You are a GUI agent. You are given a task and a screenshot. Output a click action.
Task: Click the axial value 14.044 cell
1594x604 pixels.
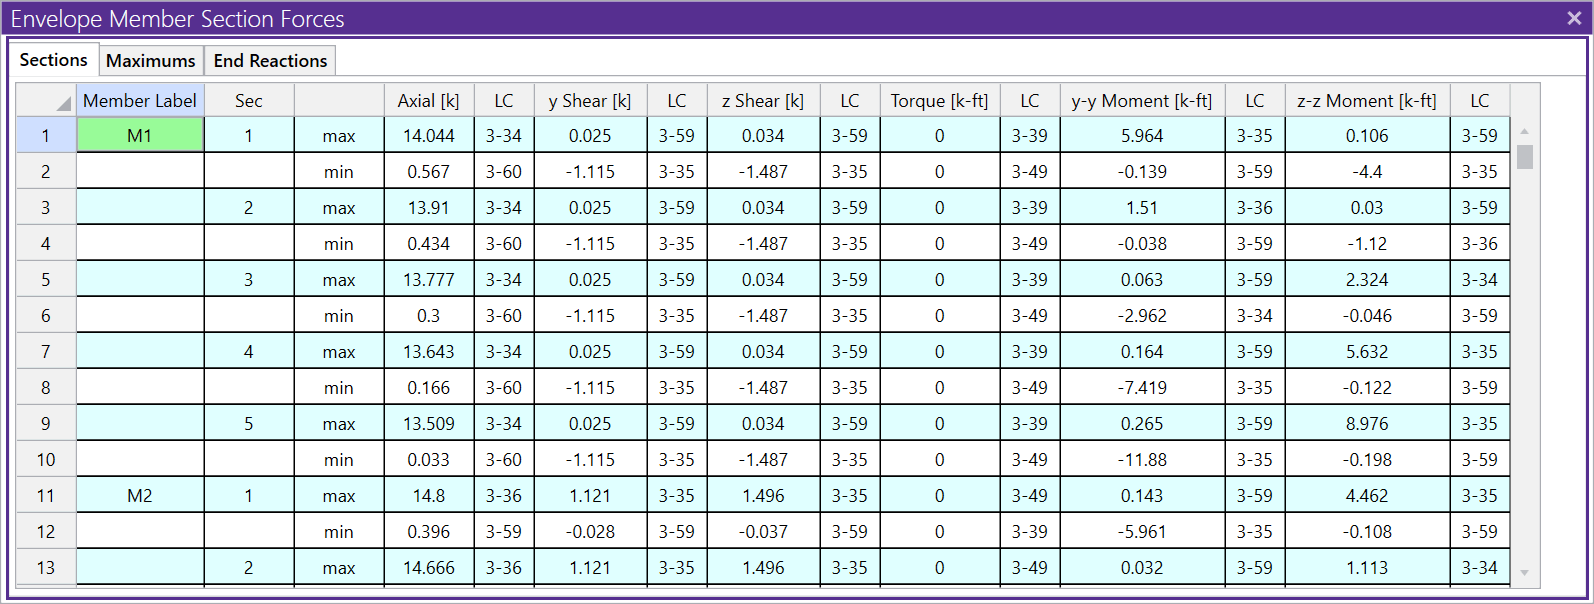tap(428, 135)
